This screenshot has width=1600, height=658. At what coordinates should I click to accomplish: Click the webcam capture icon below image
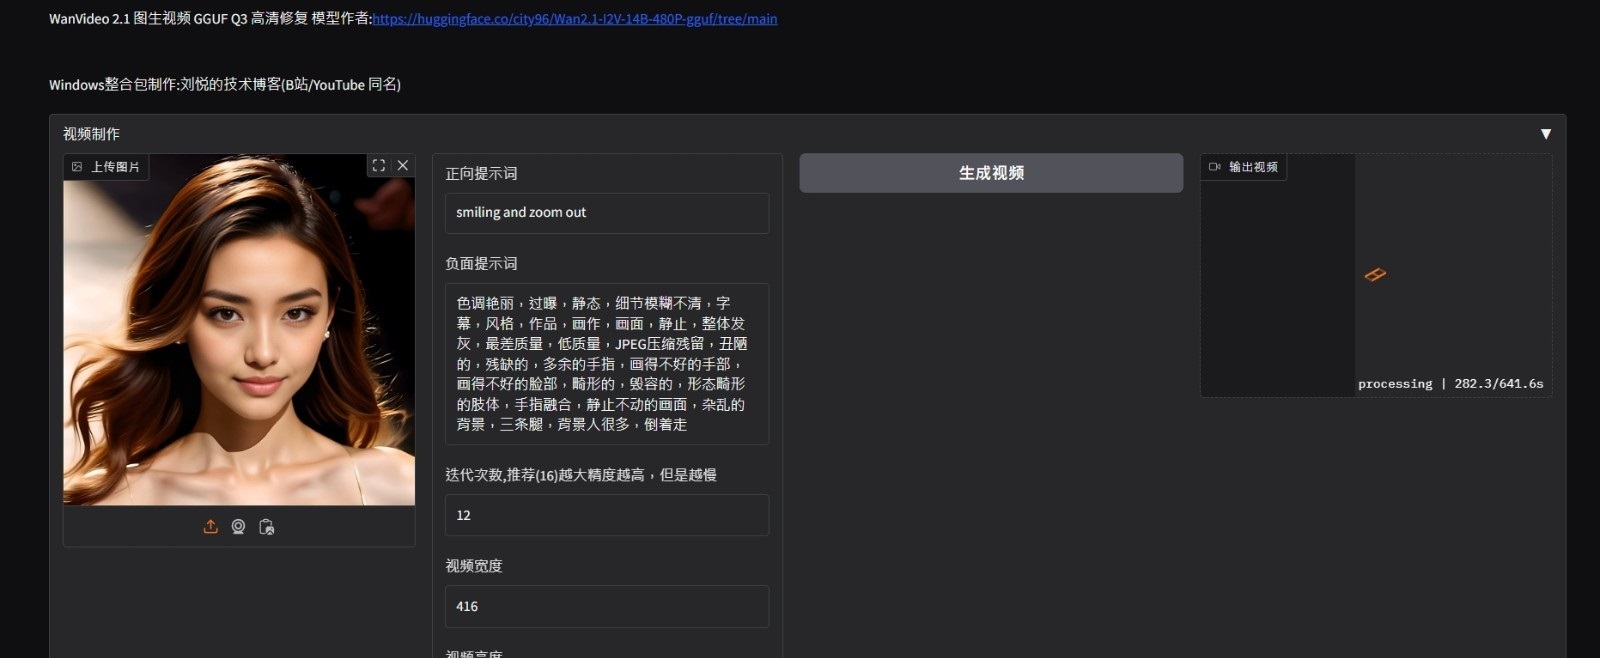click(x=238, y=527)
